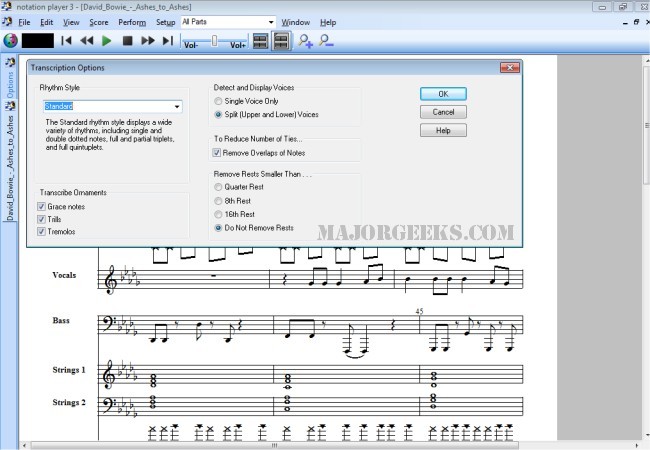Jump to the end of the song
Viewport: 650px width, 450px height.
(167, 41)
